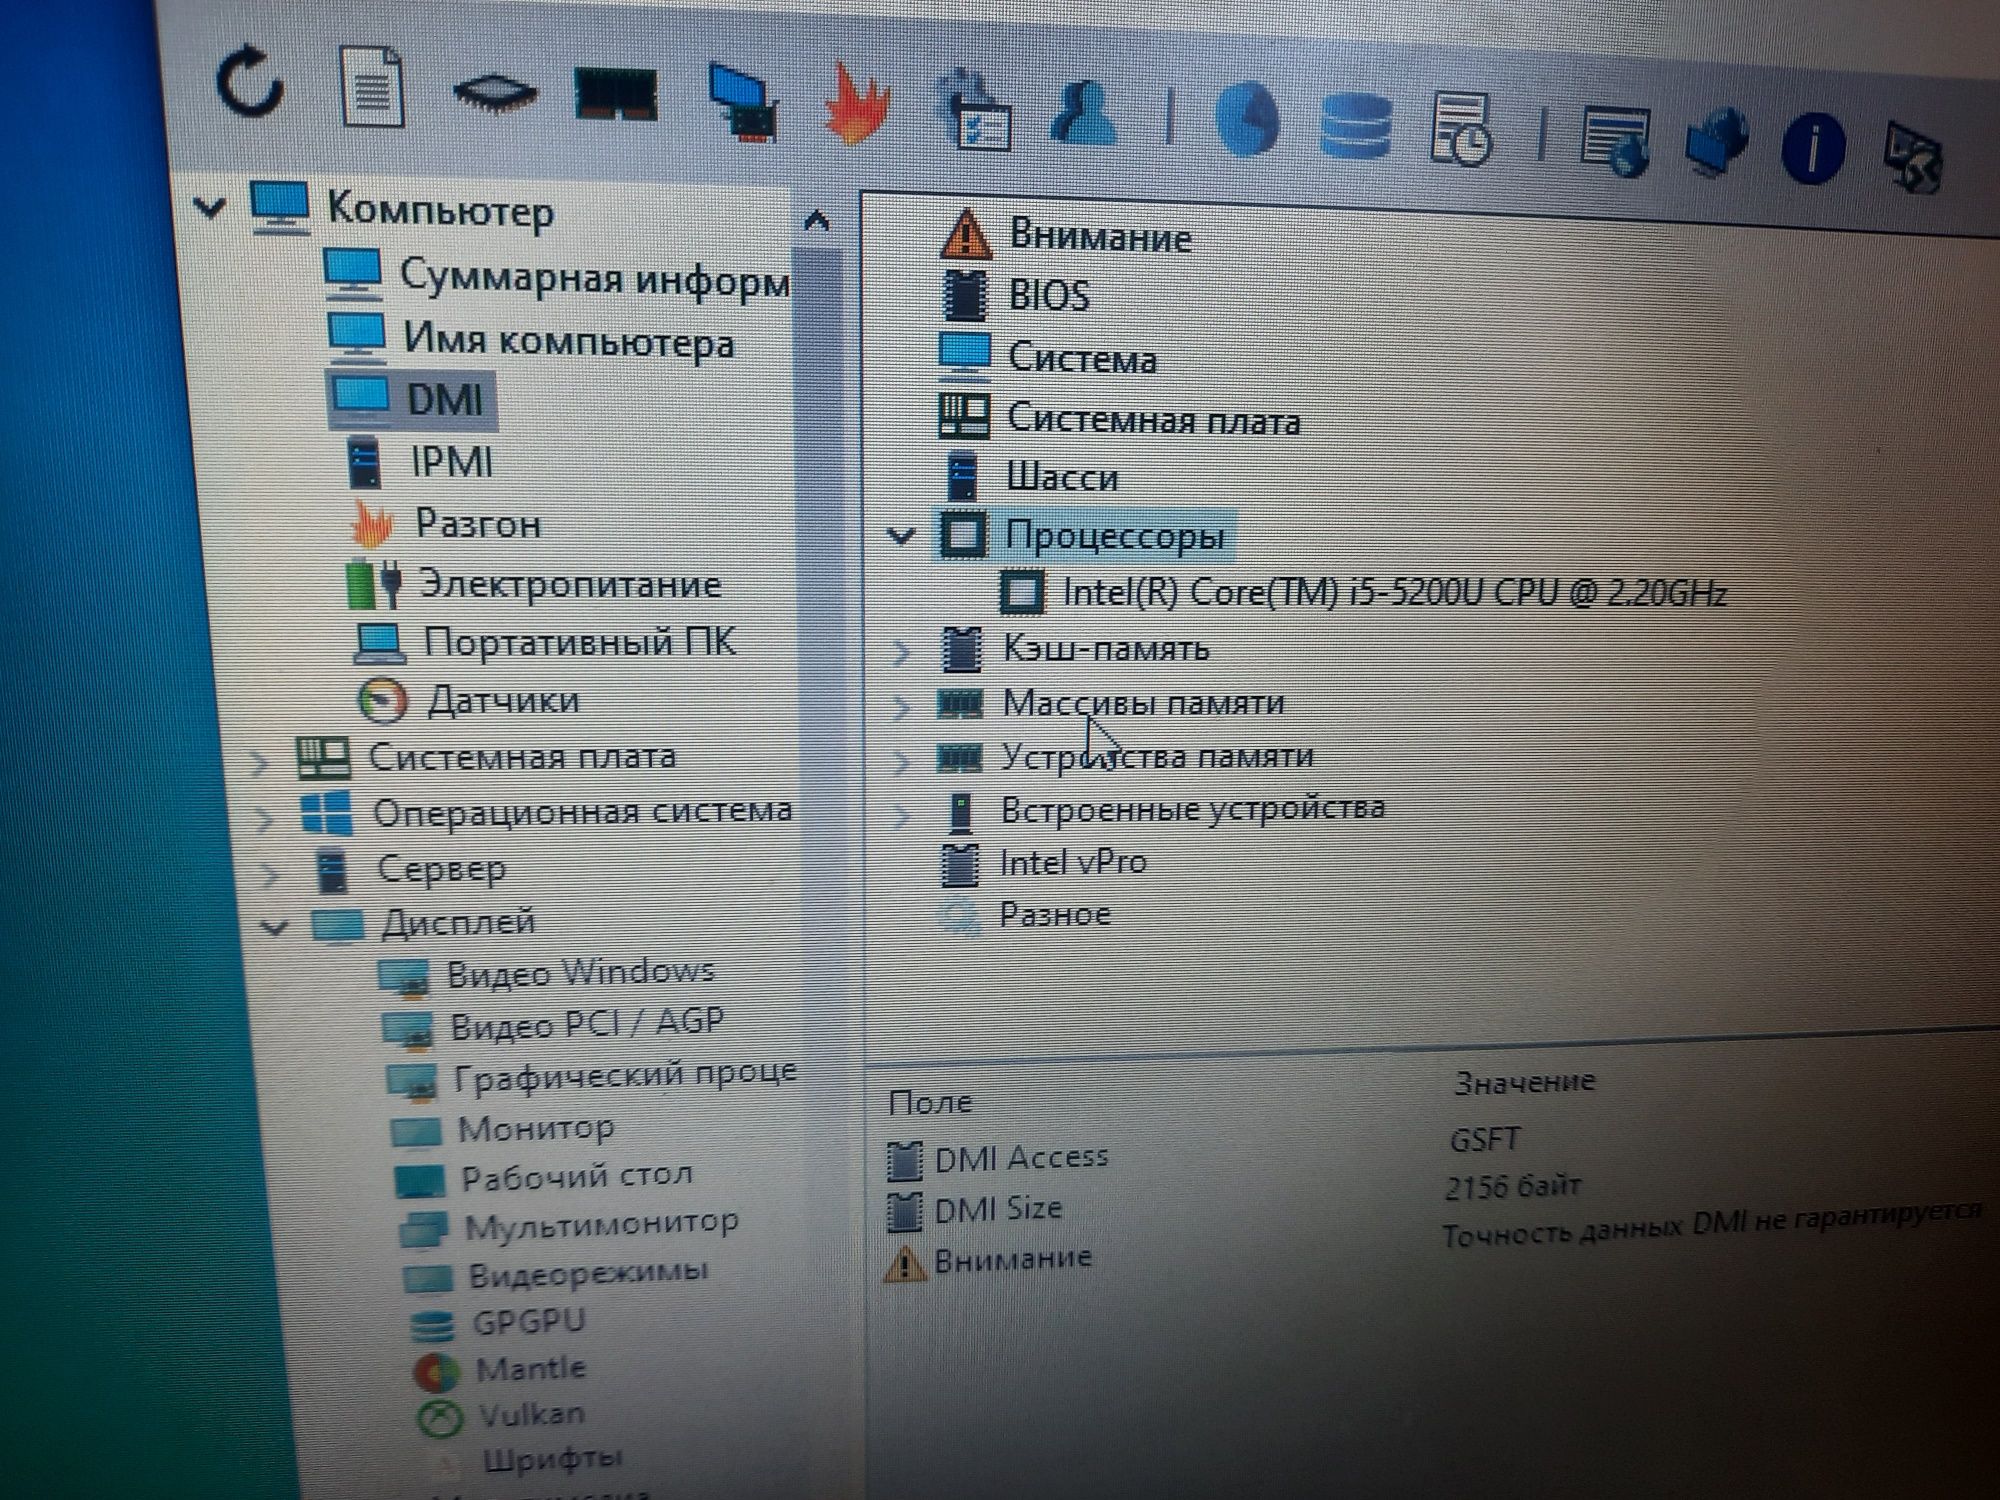2000x1500 pixels.
Task: Select Шрифты tree item
Action: point(528,1460)
